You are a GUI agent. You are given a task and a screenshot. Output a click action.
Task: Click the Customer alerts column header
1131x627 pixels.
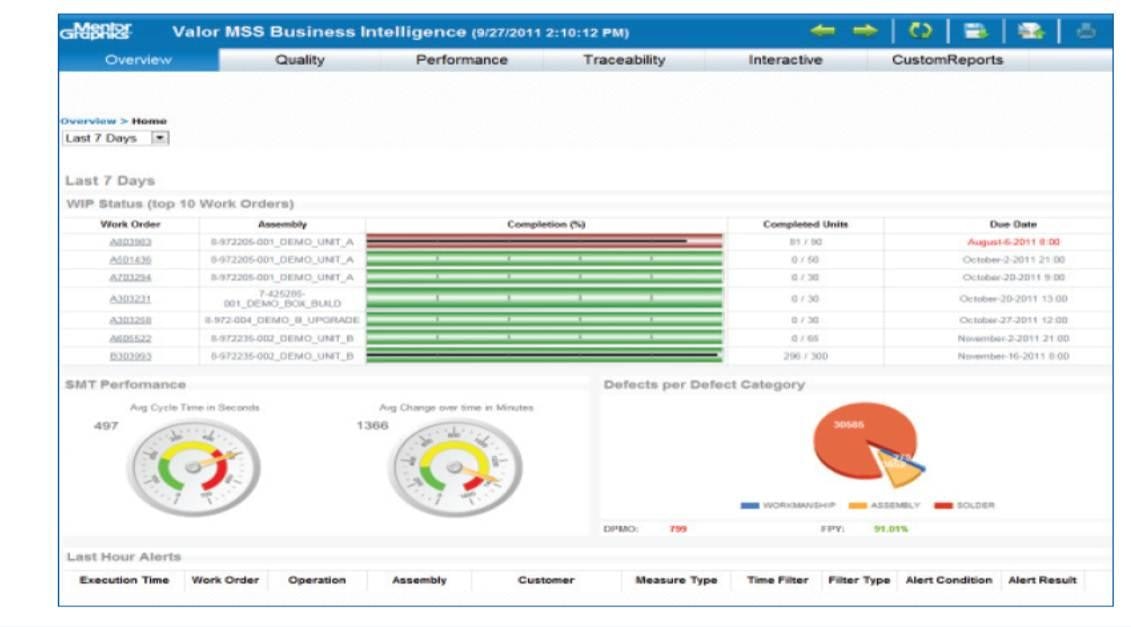click(546, 580)
